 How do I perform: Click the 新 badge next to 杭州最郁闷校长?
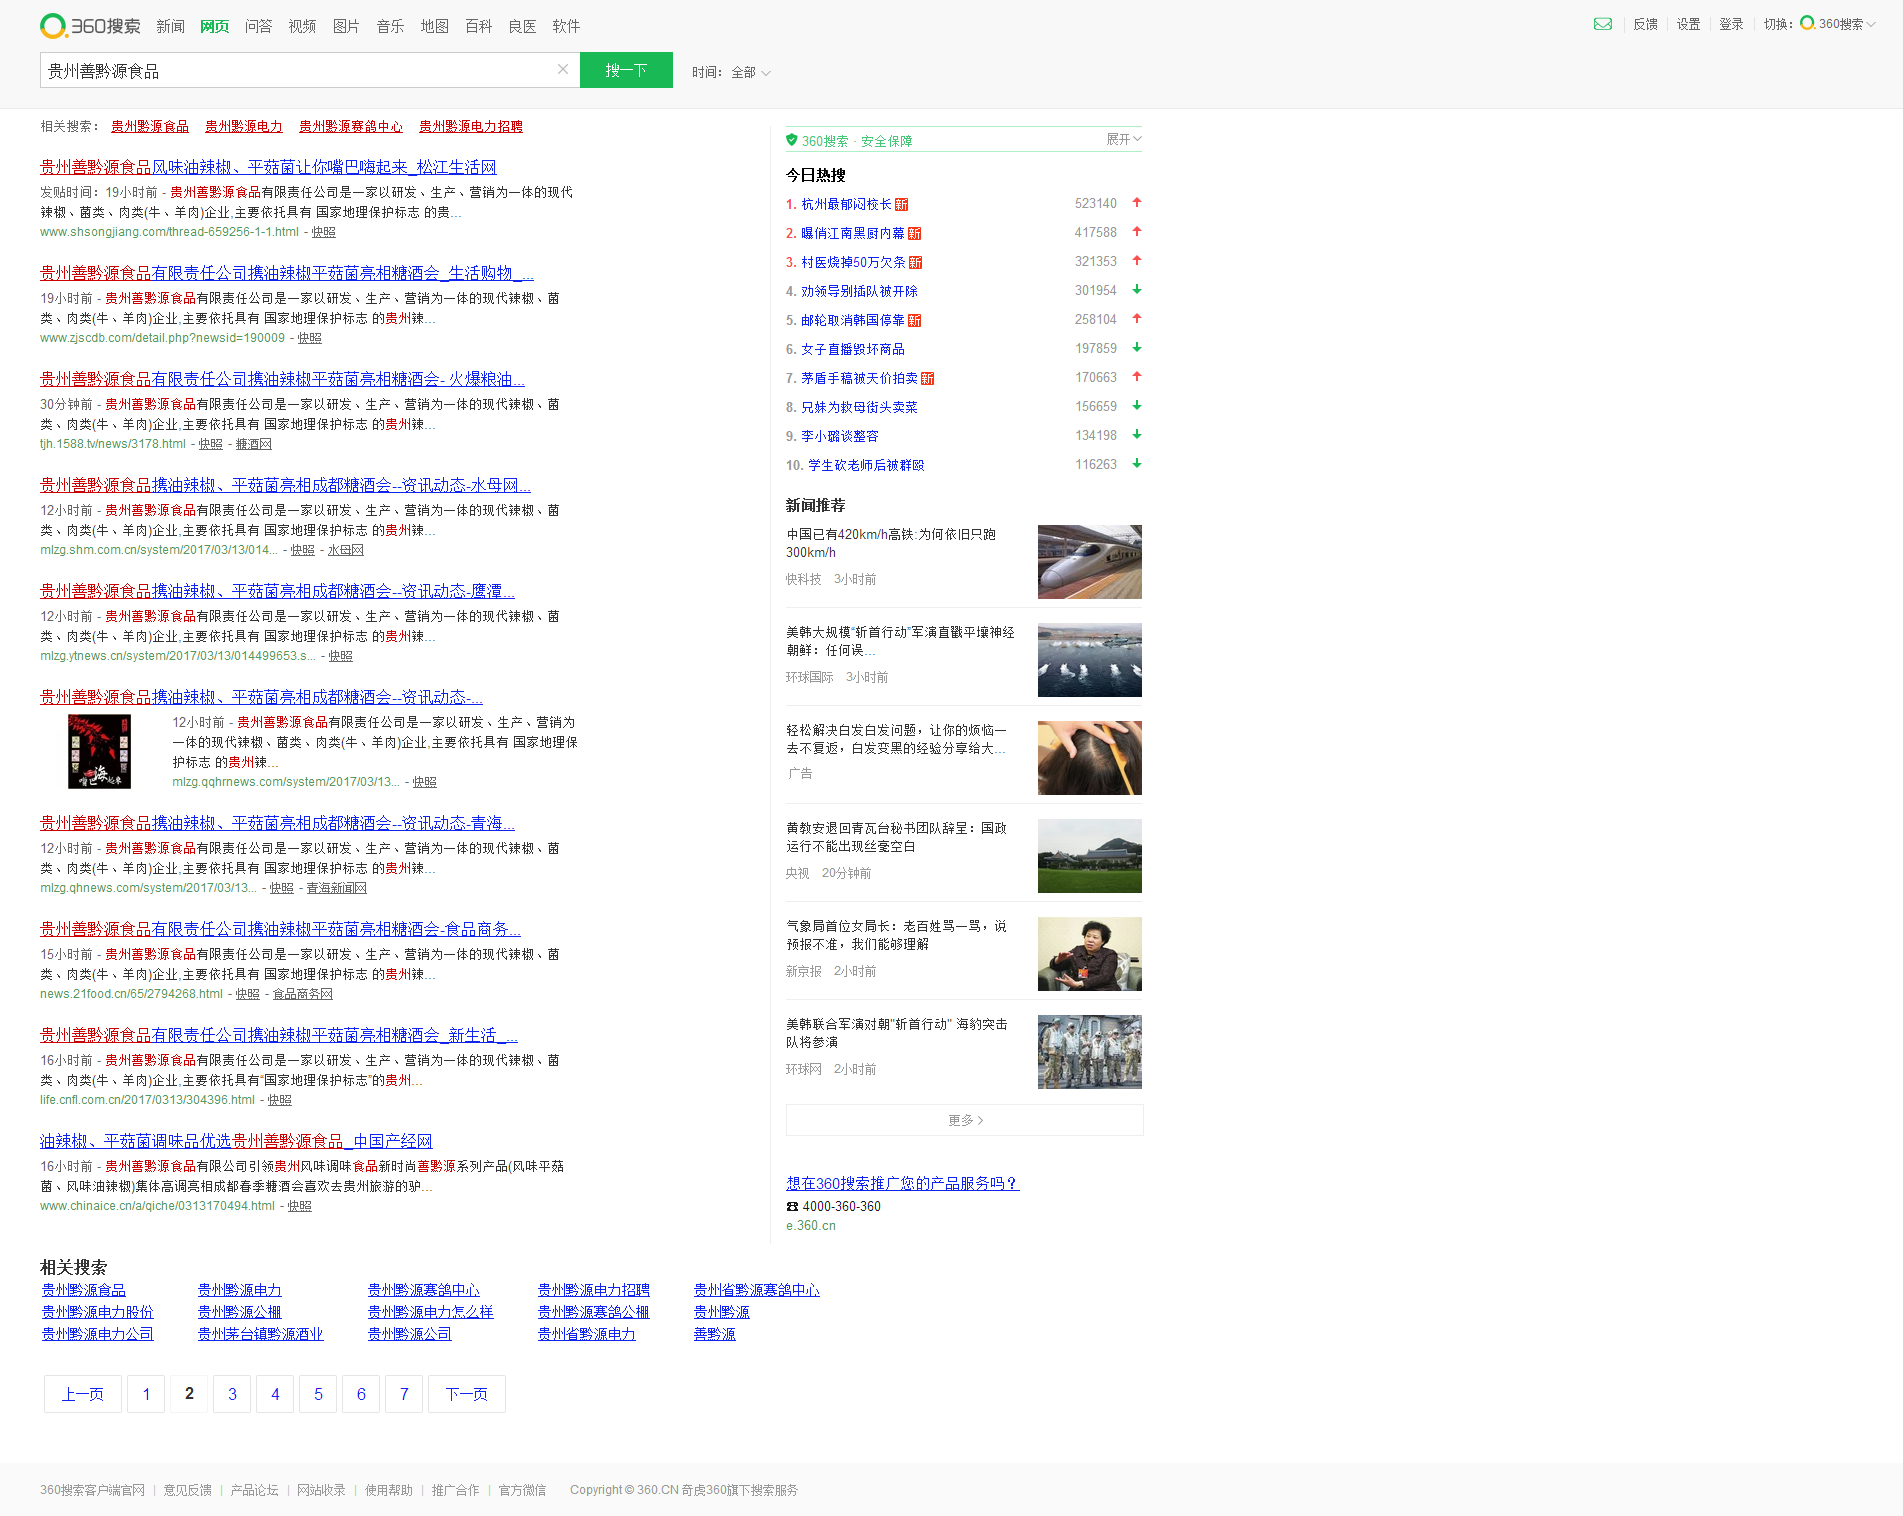pos(902,204)
